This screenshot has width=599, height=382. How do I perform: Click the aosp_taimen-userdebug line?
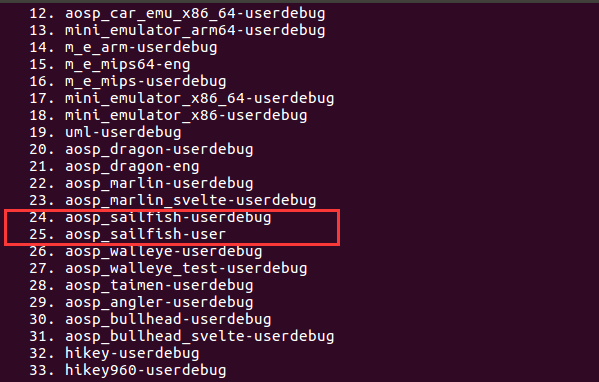(159, 285)
